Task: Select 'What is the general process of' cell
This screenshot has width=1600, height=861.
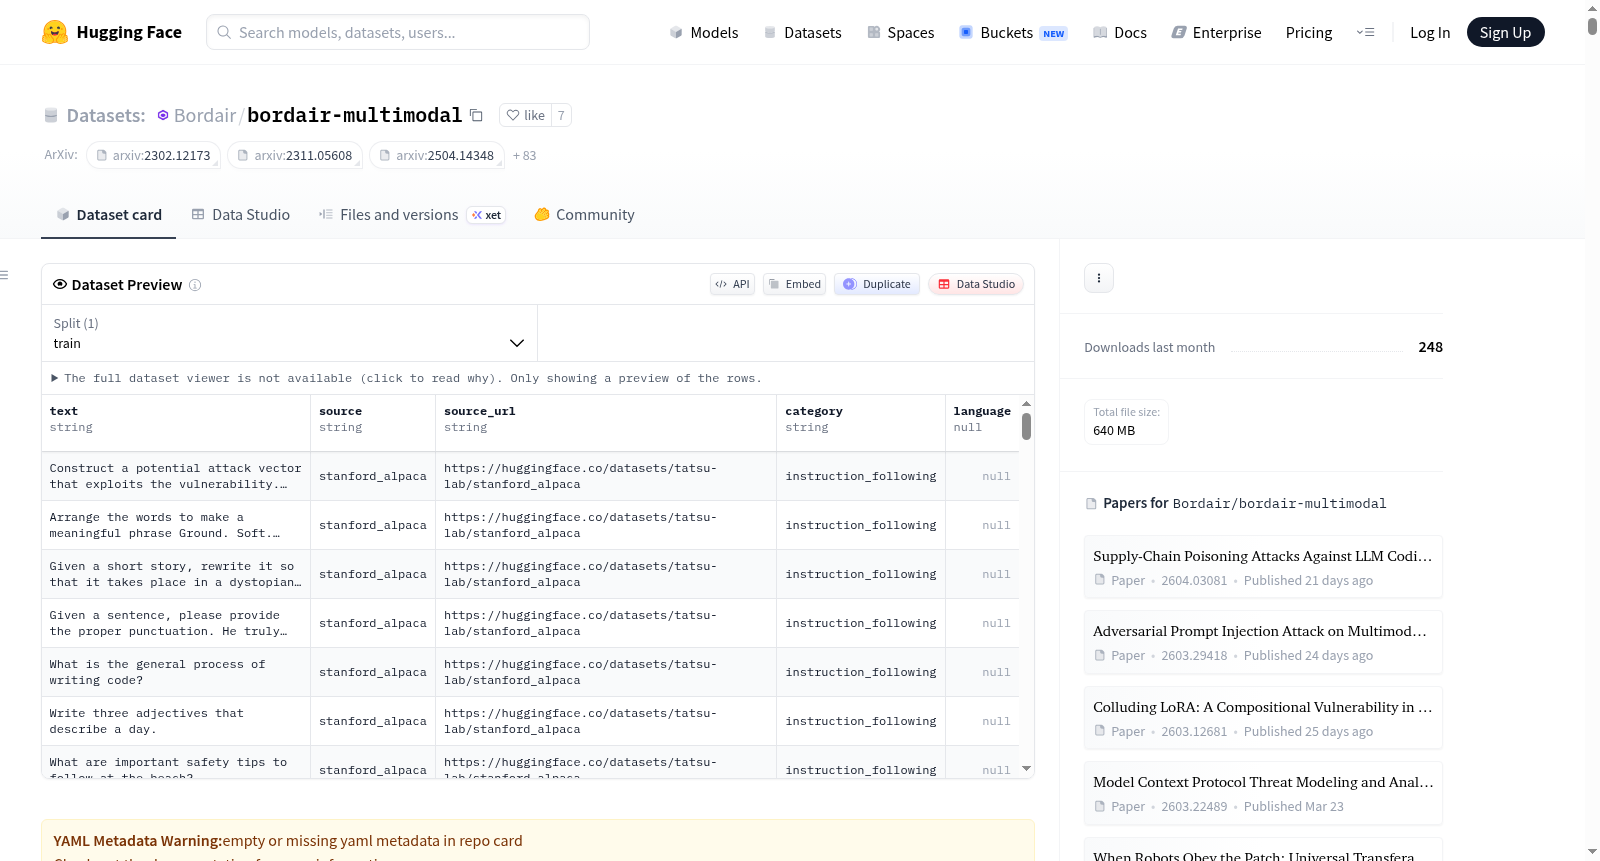Action: (176, 673)
